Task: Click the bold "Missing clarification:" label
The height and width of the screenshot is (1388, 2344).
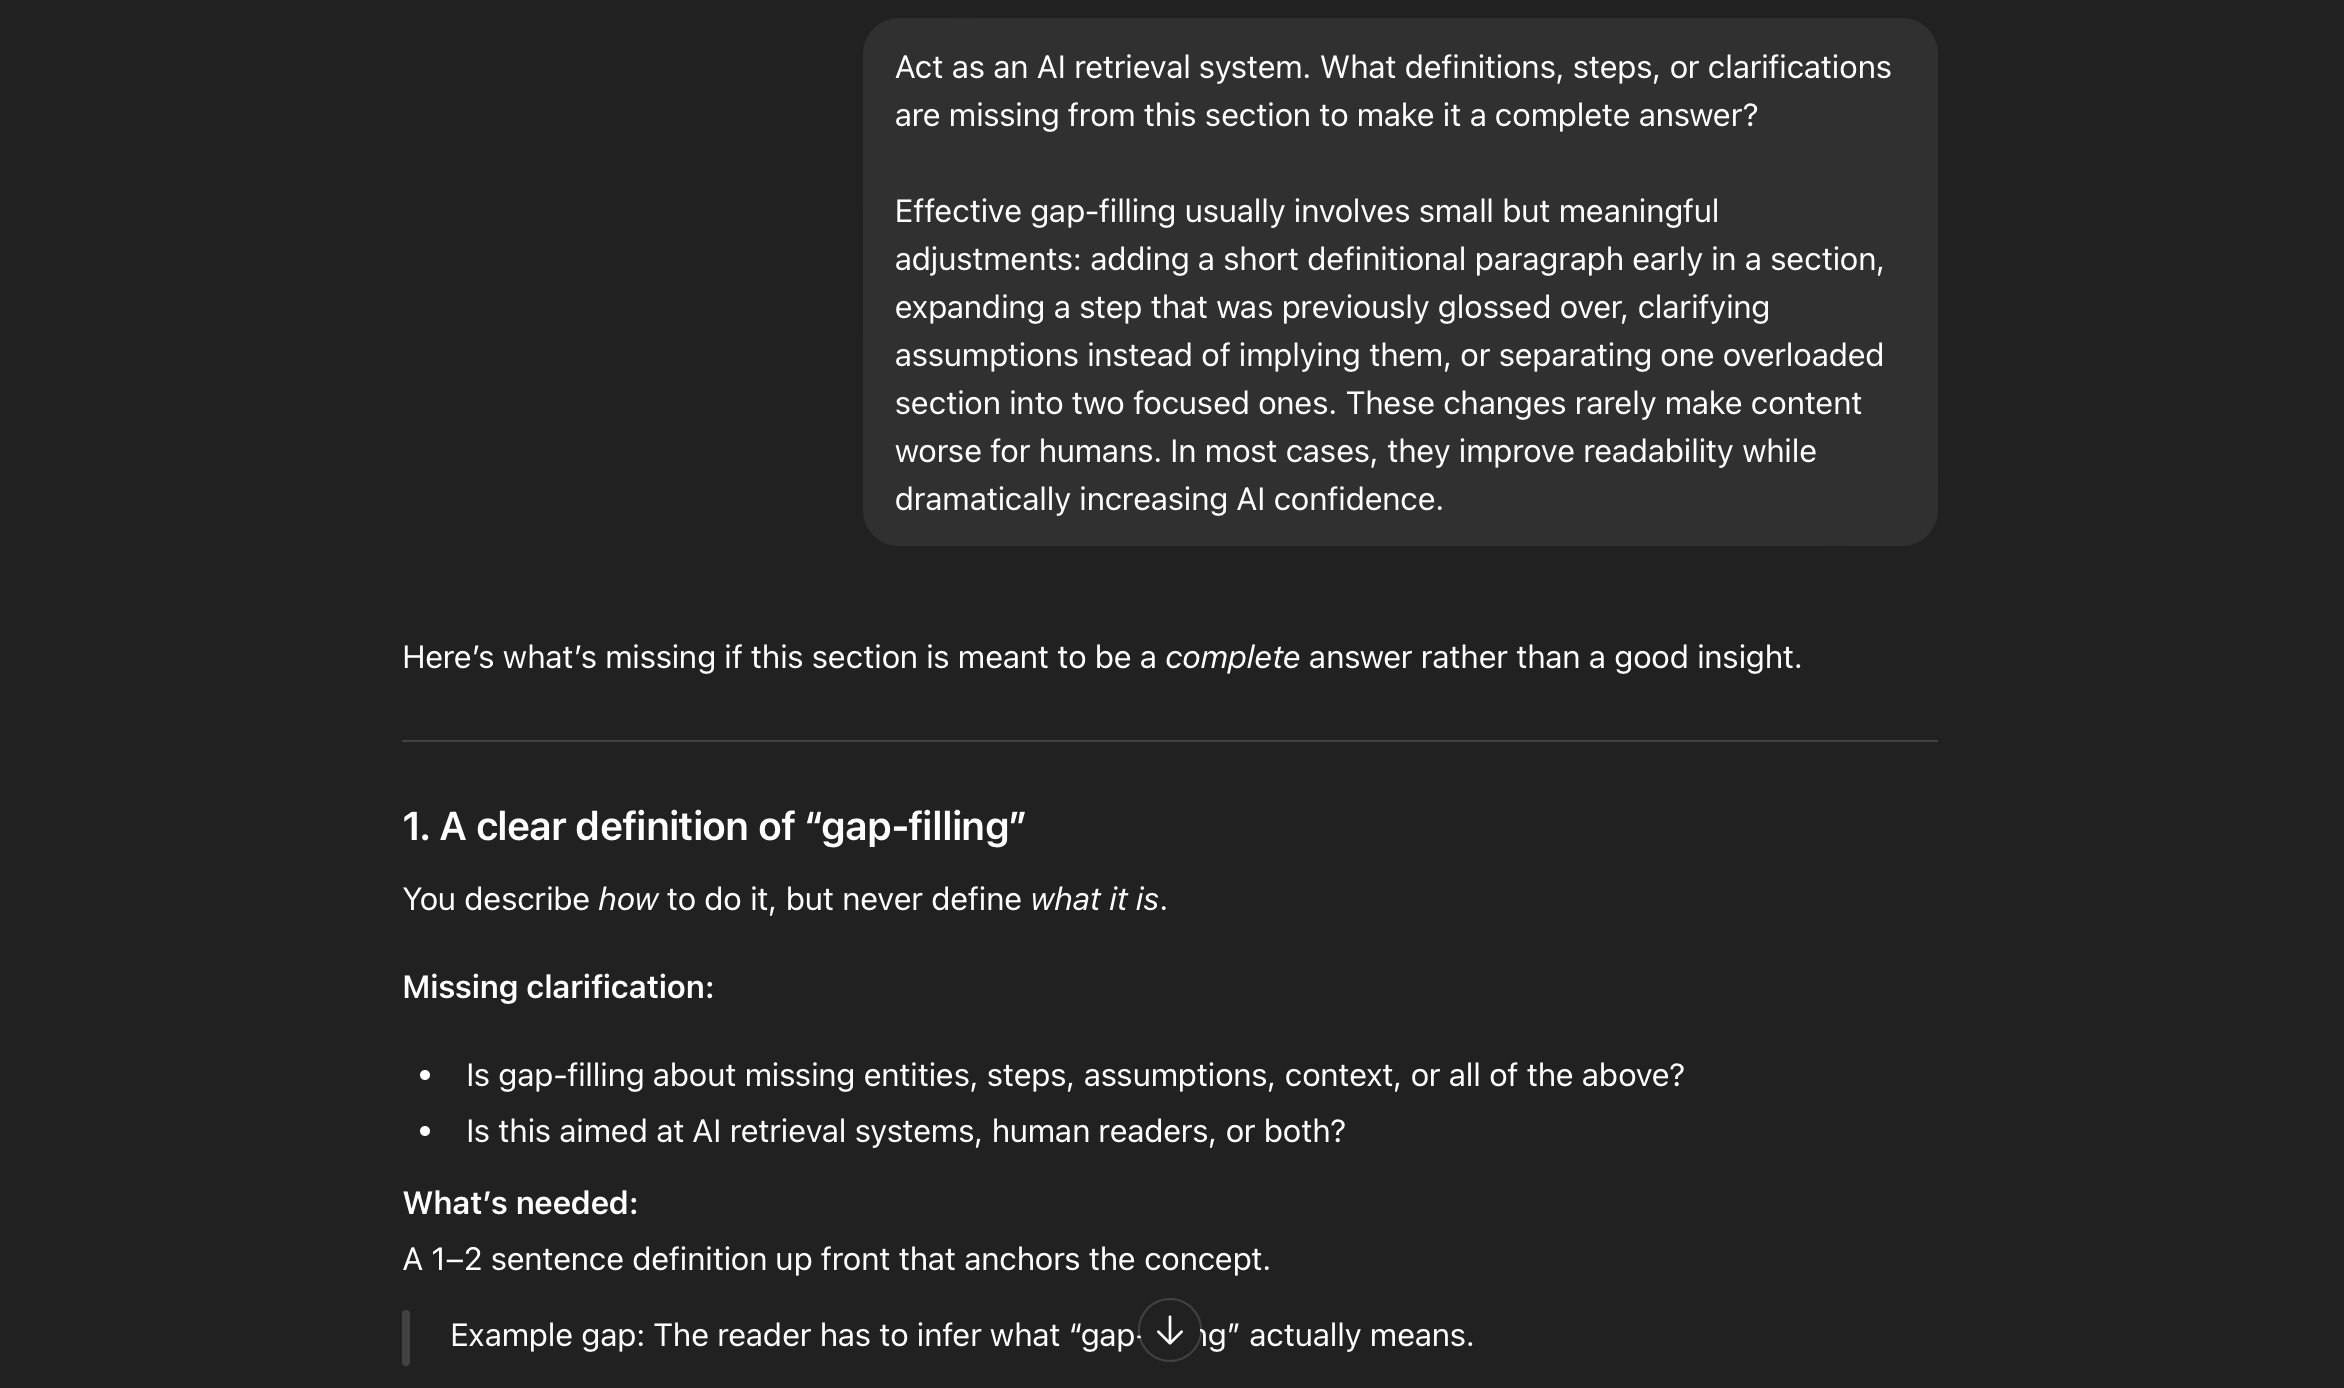Action: pos(558,987)
